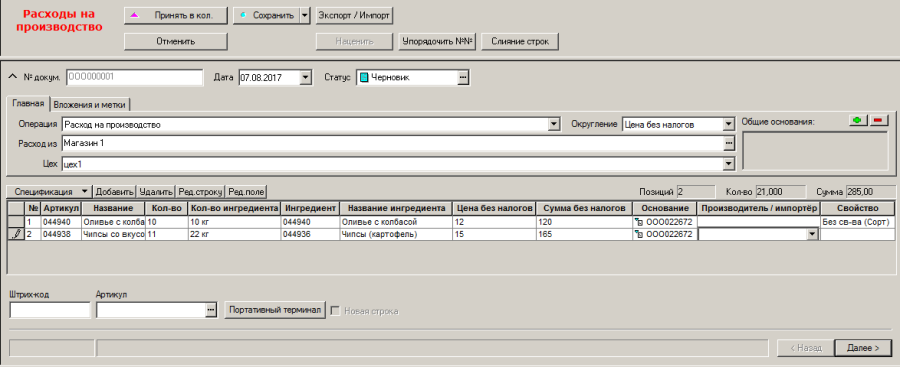Open ellipsis picker next to Артикул field
Viewport: 900px width, 367px height.
point(211,310)
